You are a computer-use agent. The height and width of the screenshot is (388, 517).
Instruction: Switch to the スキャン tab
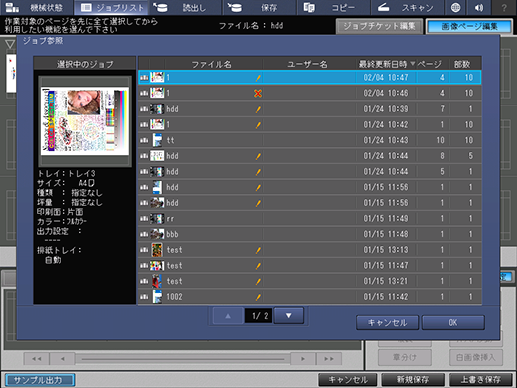click(407, 7)
